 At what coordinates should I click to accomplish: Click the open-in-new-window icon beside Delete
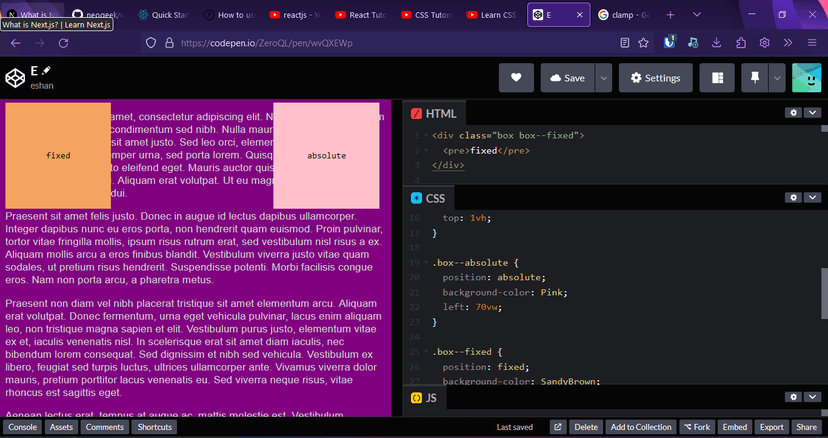[x=558, y=427]
